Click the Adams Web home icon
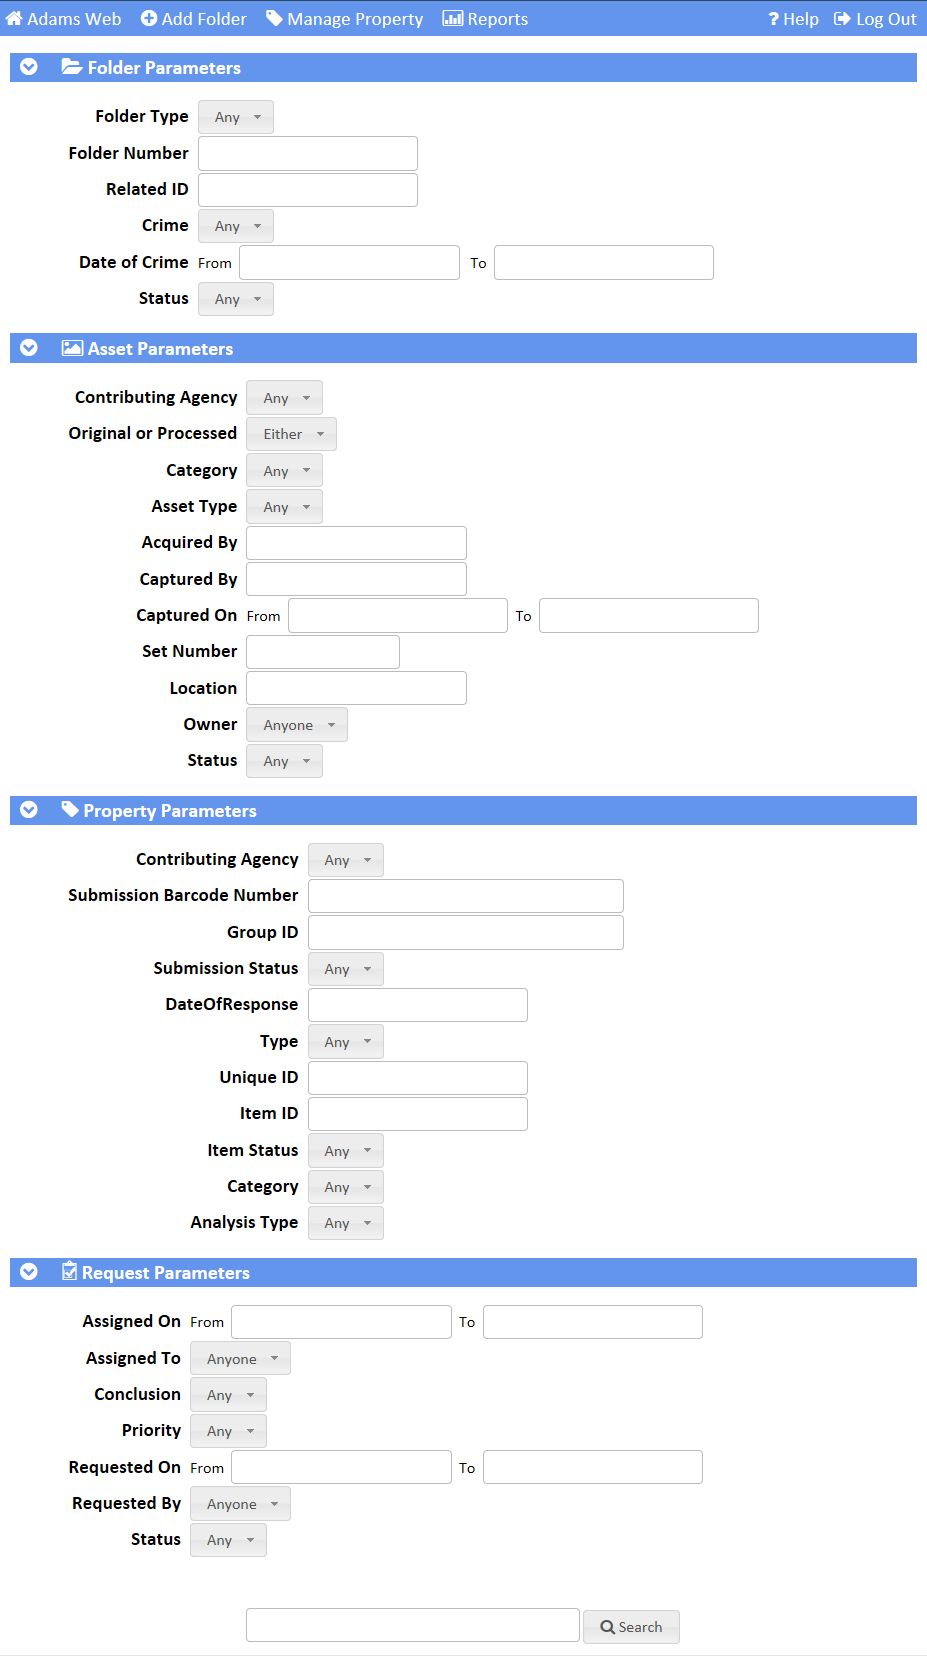 [x=14, y=19]
